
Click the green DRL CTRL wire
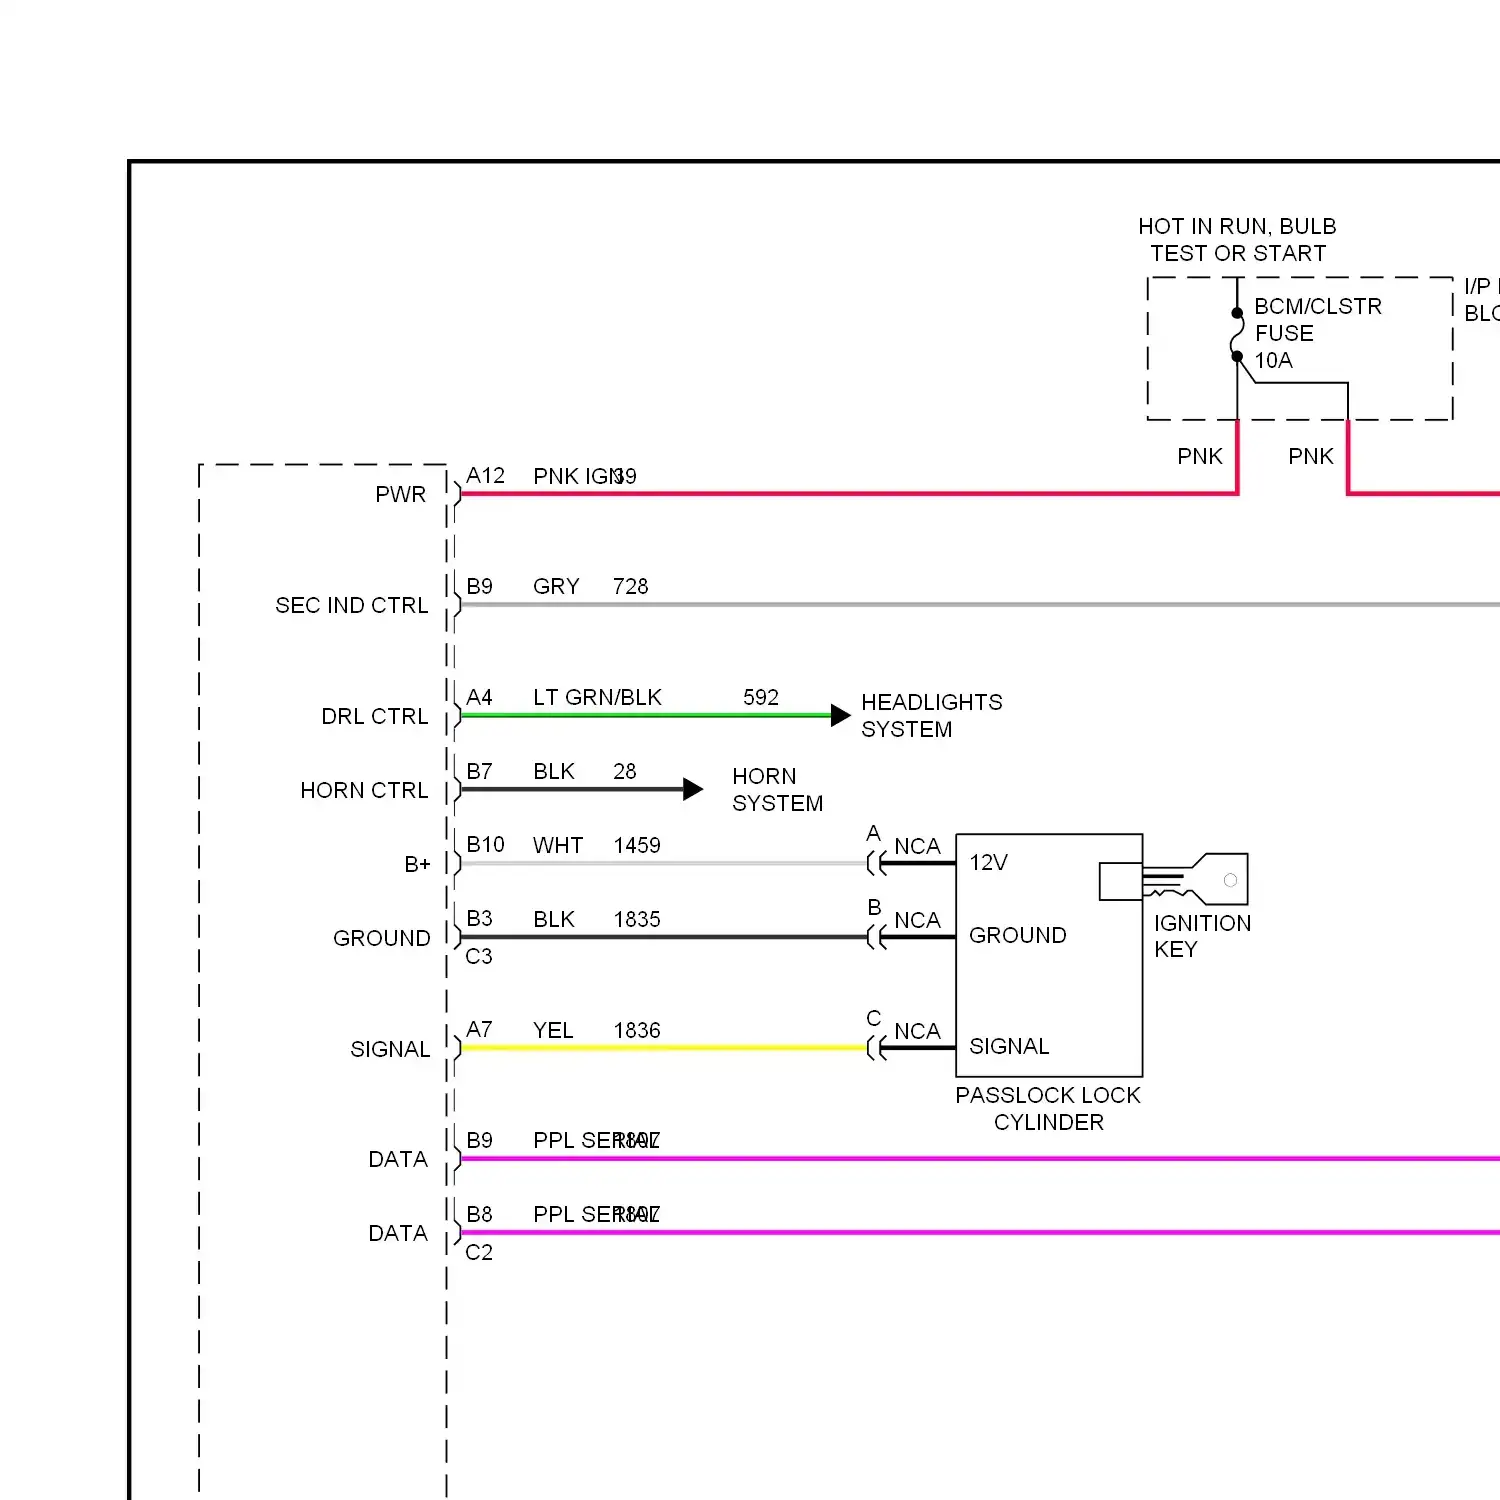pyautogui.click(x=646, y=715)
